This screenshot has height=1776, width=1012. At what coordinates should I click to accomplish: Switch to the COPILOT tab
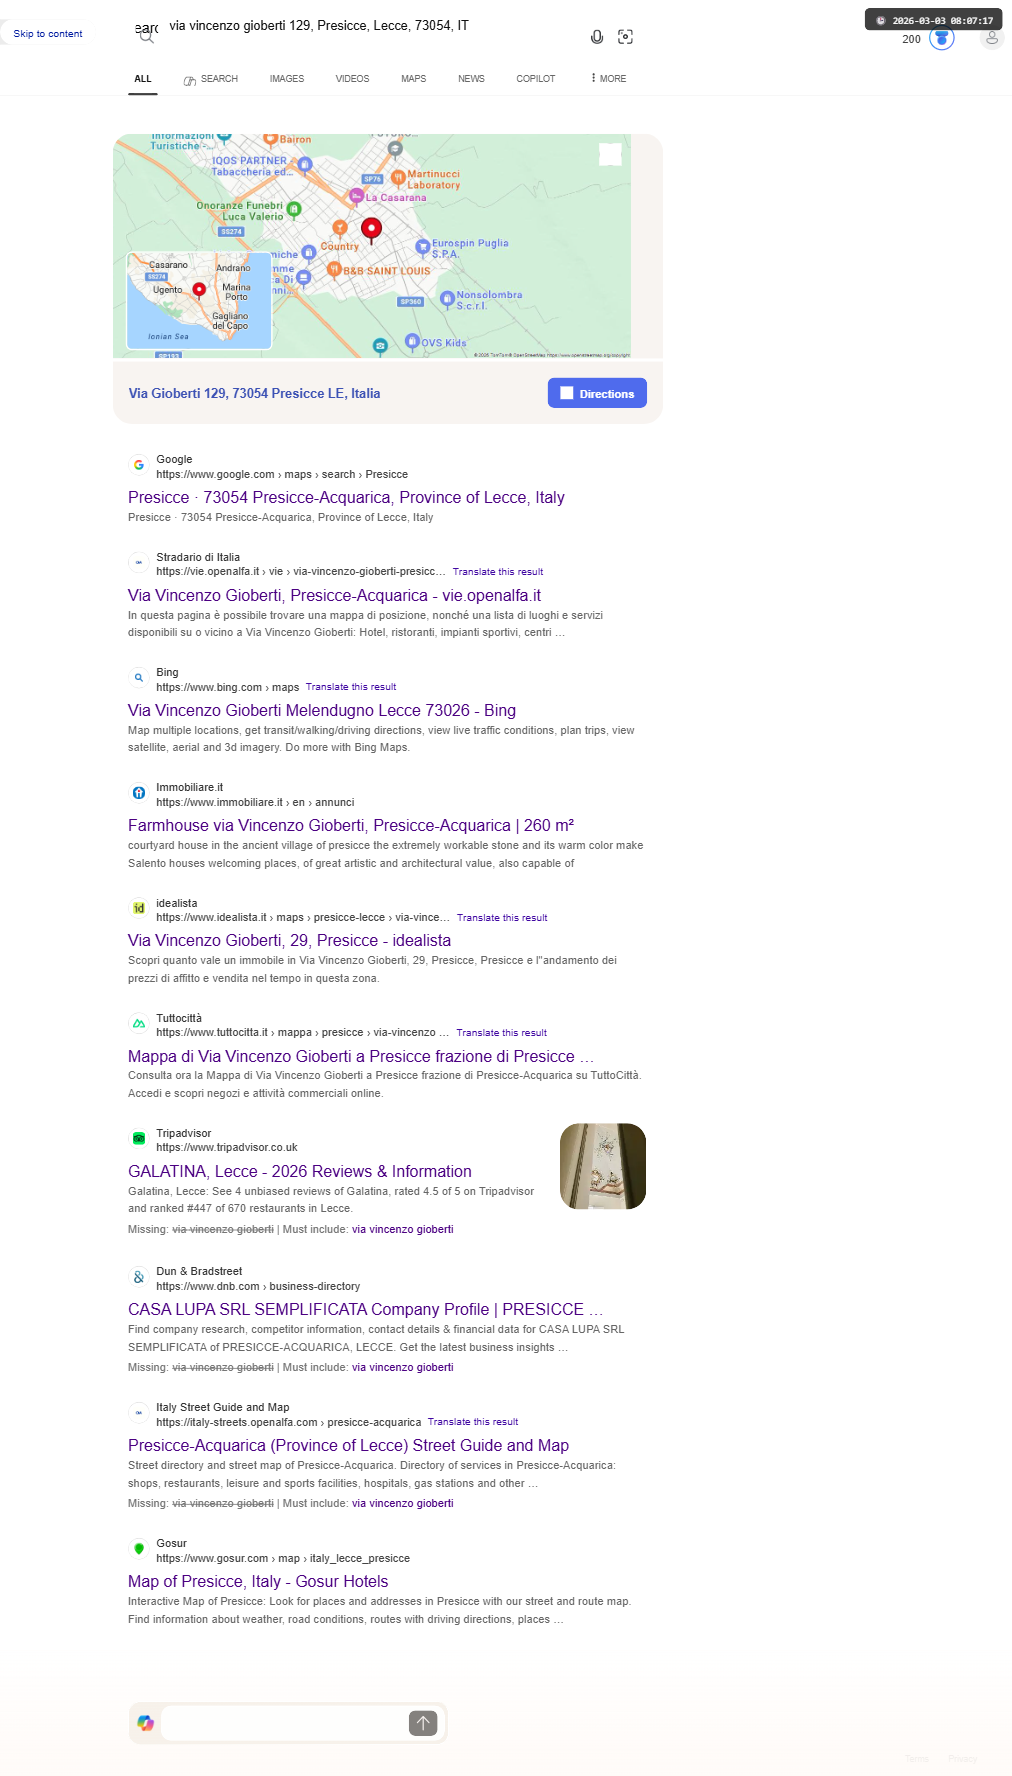point(536,79)
